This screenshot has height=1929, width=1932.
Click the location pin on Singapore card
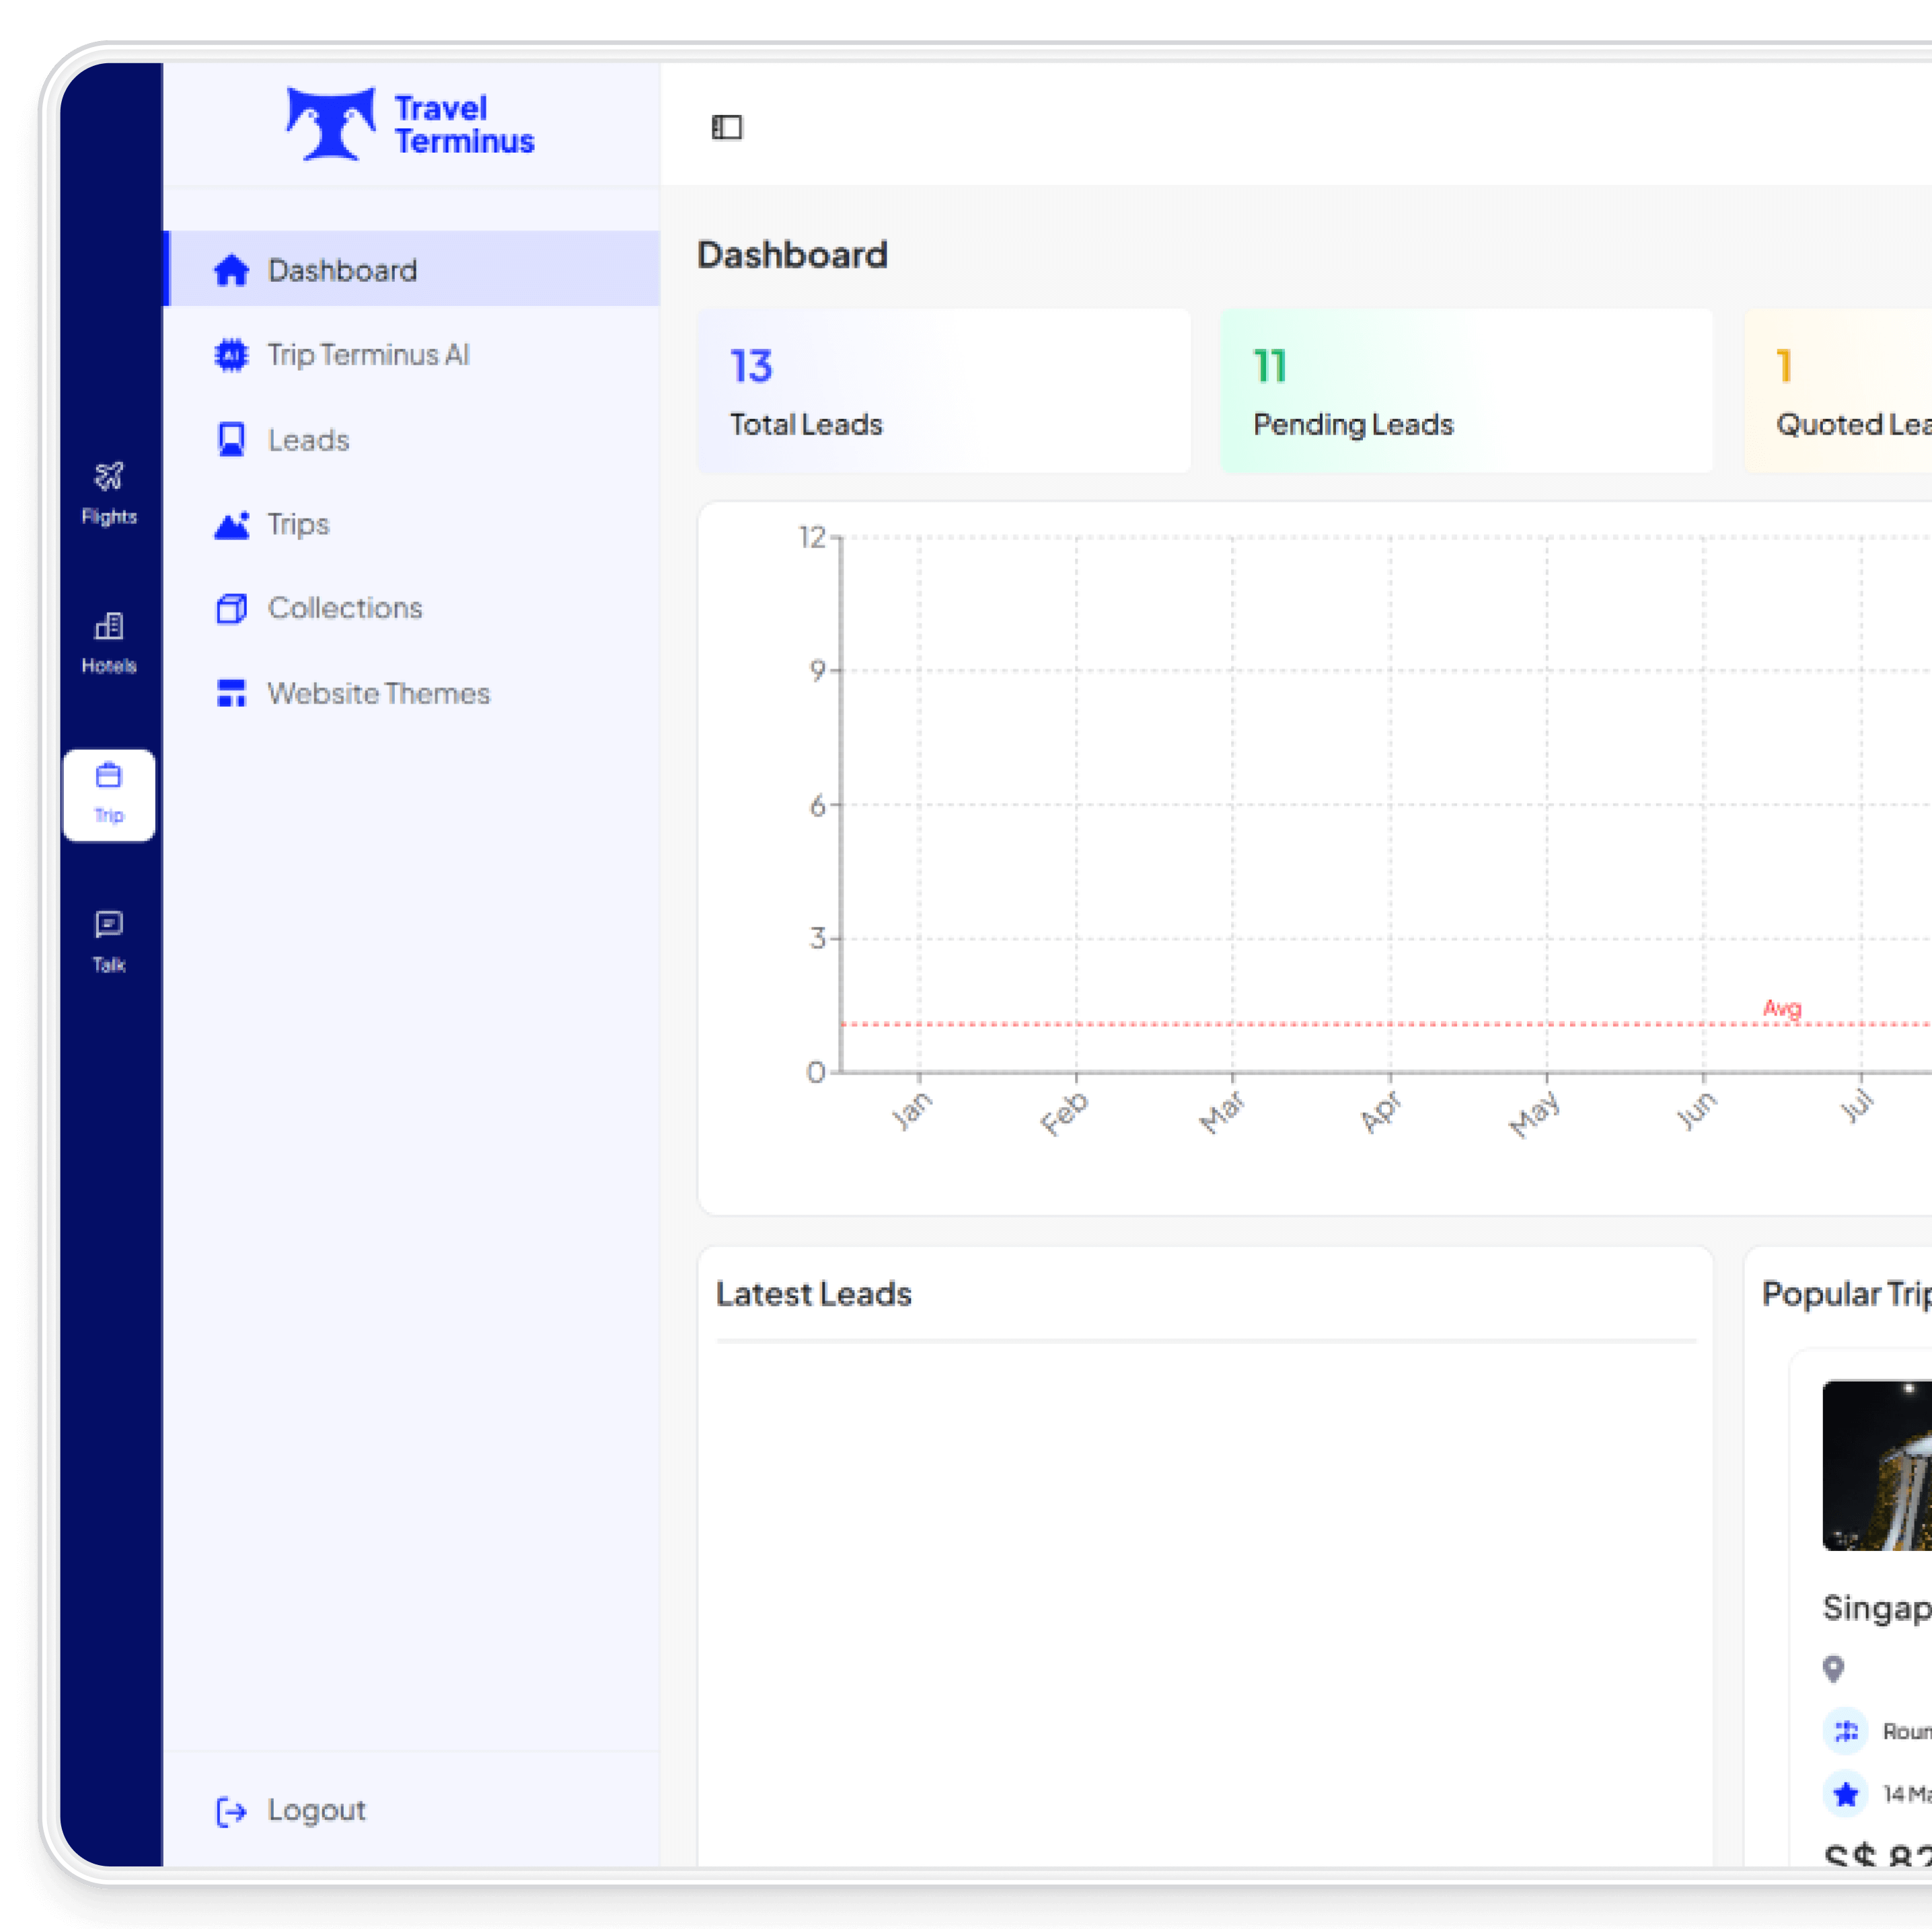pyautogui.click(x=1833, y=1668)
